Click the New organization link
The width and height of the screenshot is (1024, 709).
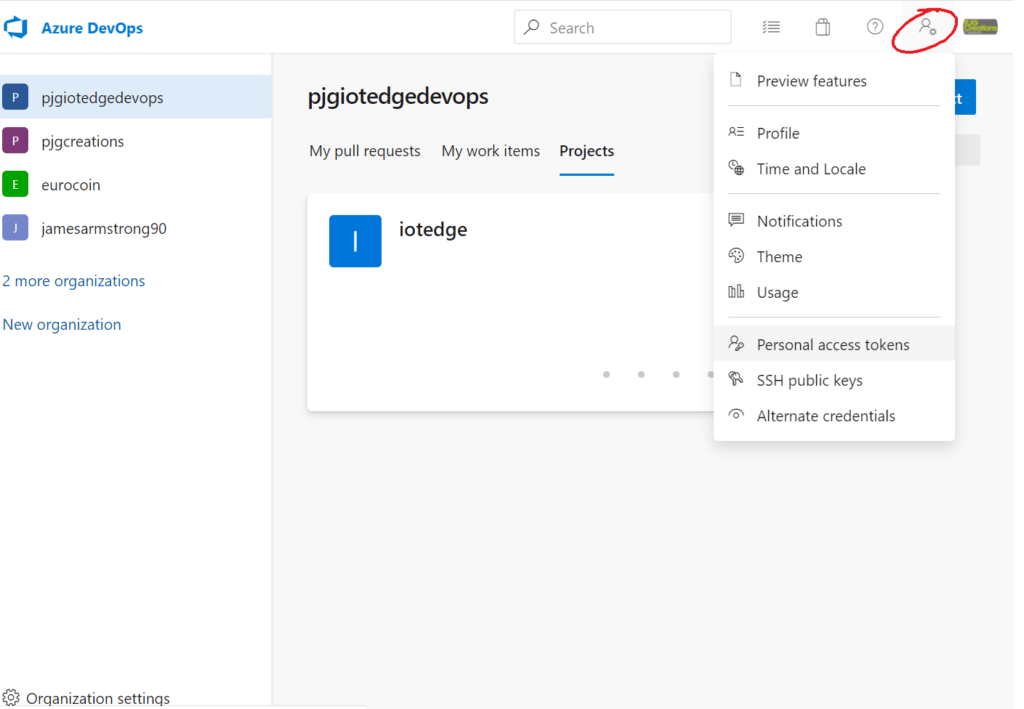point(62,324)
